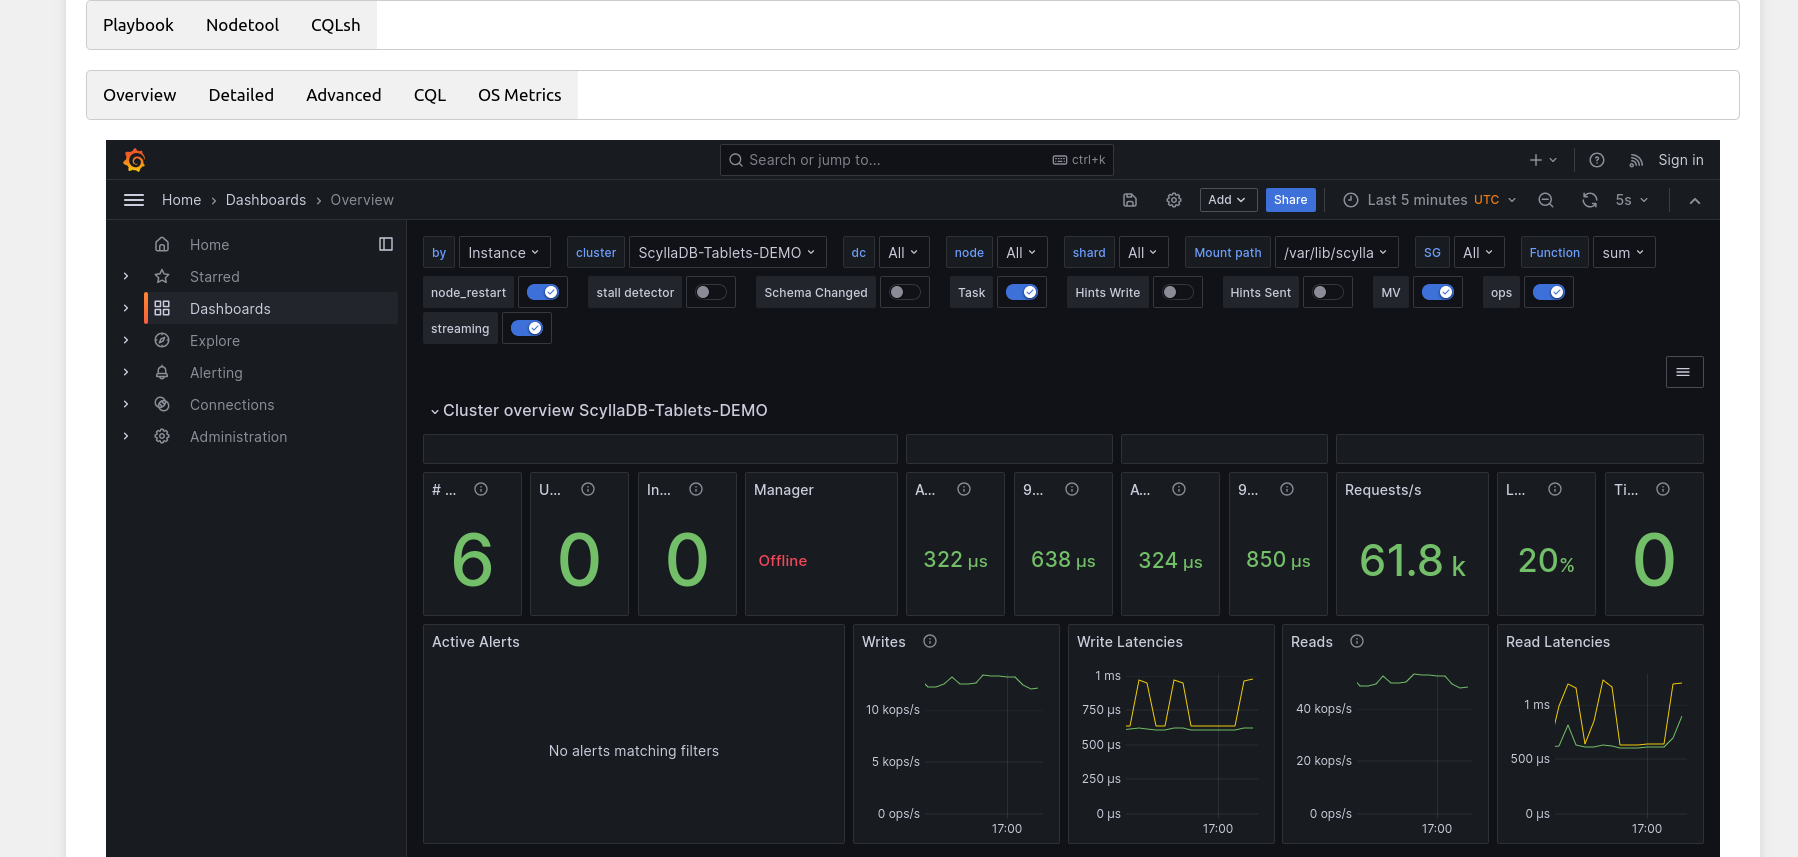Viewport: 1798px width, 857px height.
Task: Toggle the MV switch
Action: click(x=1438, y=292)
